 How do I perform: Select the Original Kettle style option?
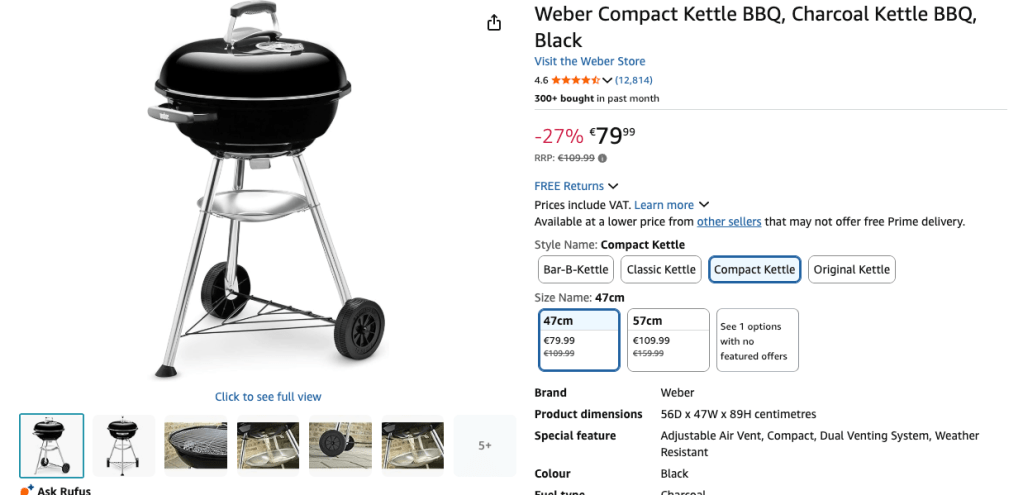(x=851, y=269)
